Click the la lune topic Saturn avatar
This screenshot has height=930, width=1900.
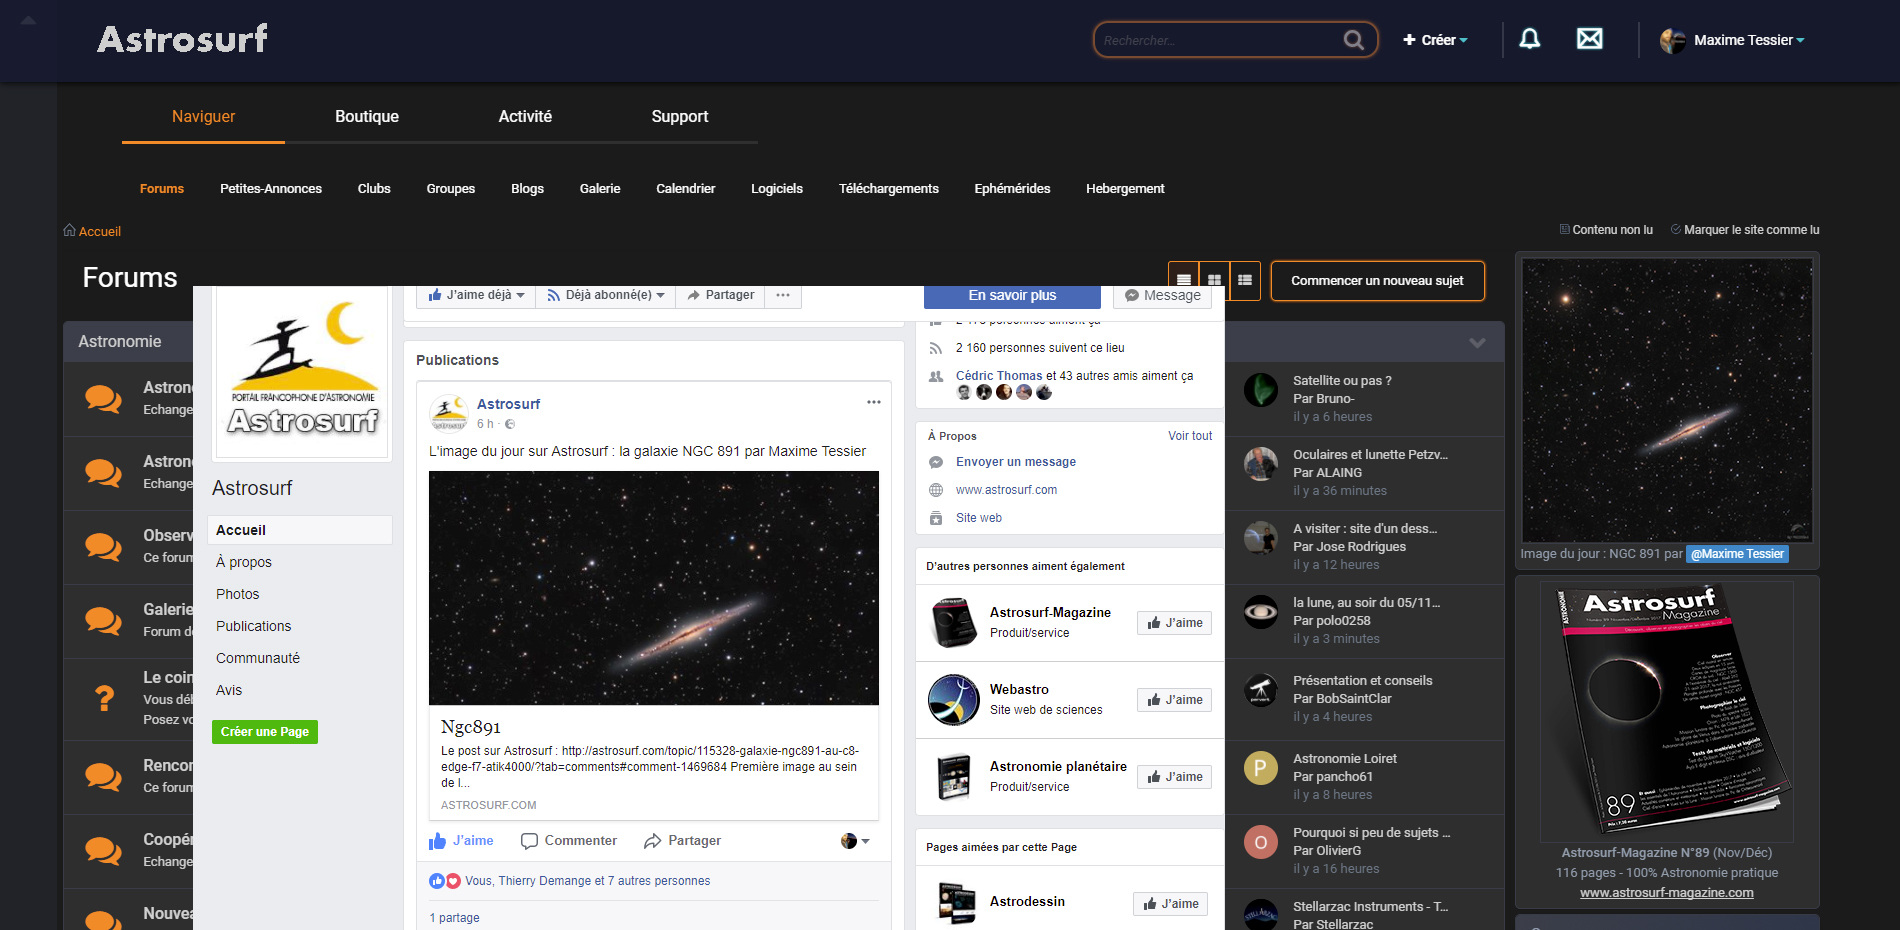pos(1260,611)
